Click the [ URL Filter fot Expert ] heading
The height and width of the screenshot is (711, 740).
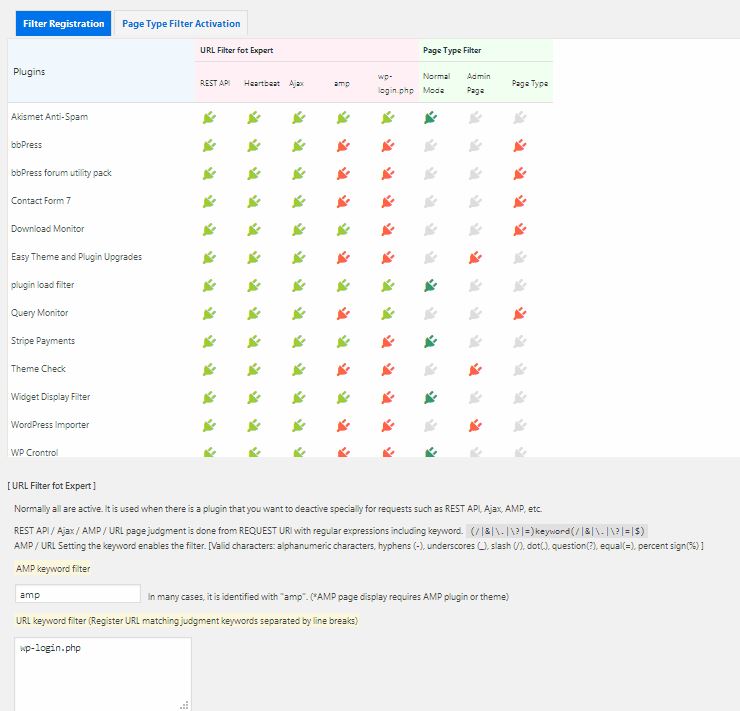pos(51,485)
